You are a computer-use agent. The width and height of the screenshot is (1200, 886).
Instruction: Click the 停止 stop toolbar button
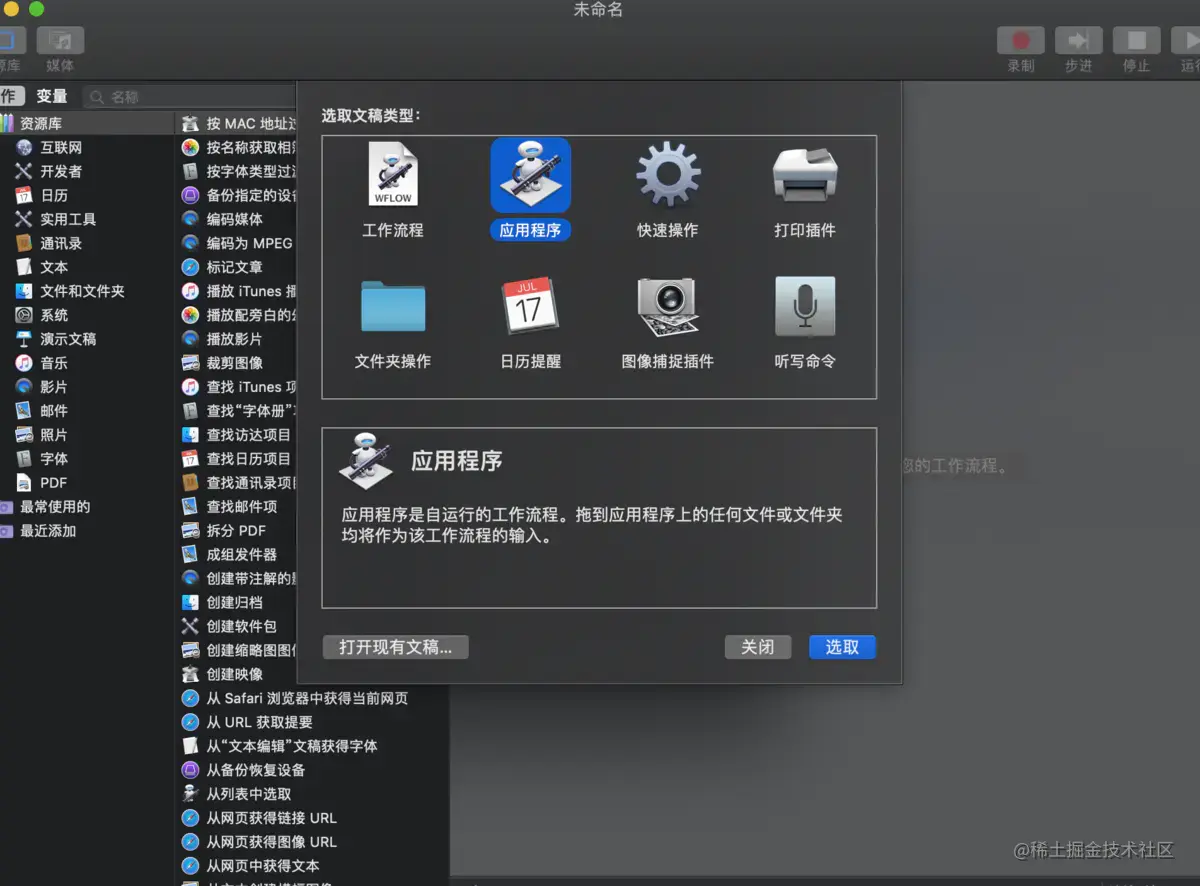click(x=1137, y=41)
